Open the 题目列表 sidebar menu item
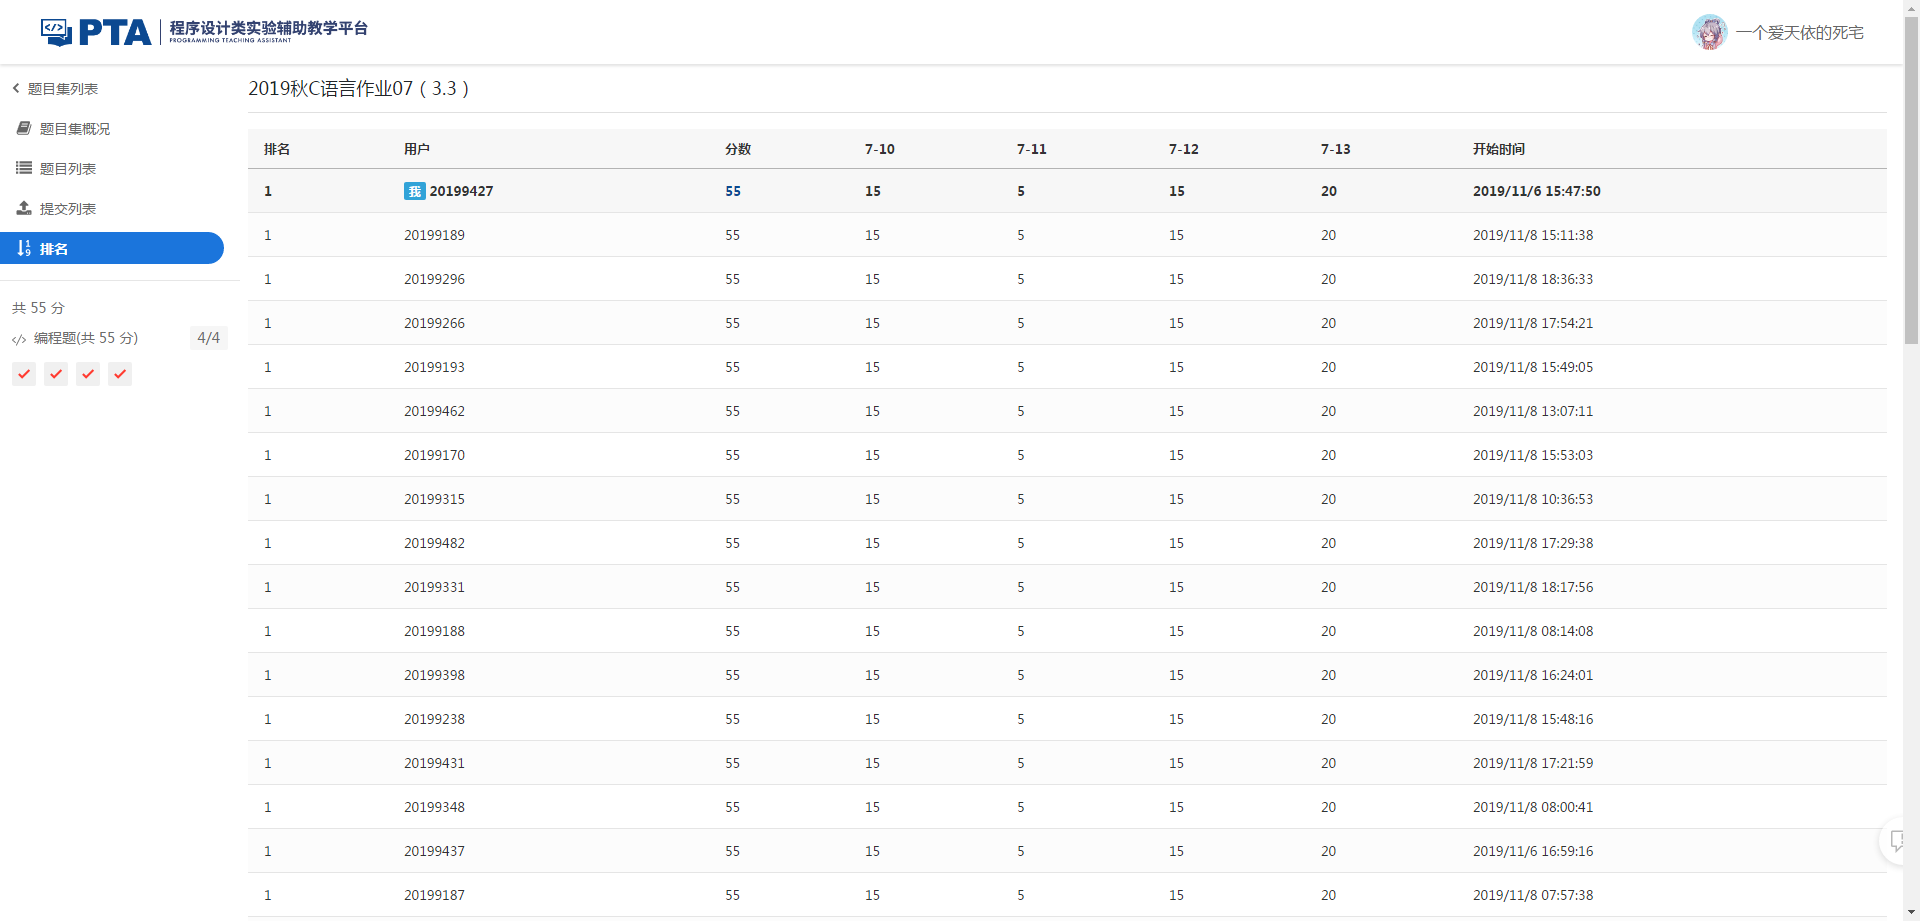This screenshot has height=921, width=1920. 68,168
